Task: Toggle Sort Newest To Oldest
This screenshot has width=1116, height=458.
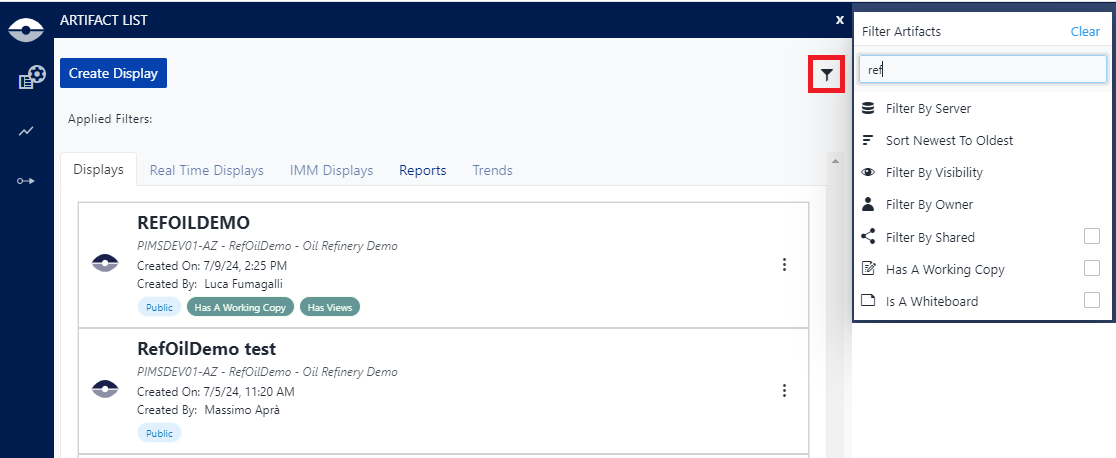Action: point(949,140)
